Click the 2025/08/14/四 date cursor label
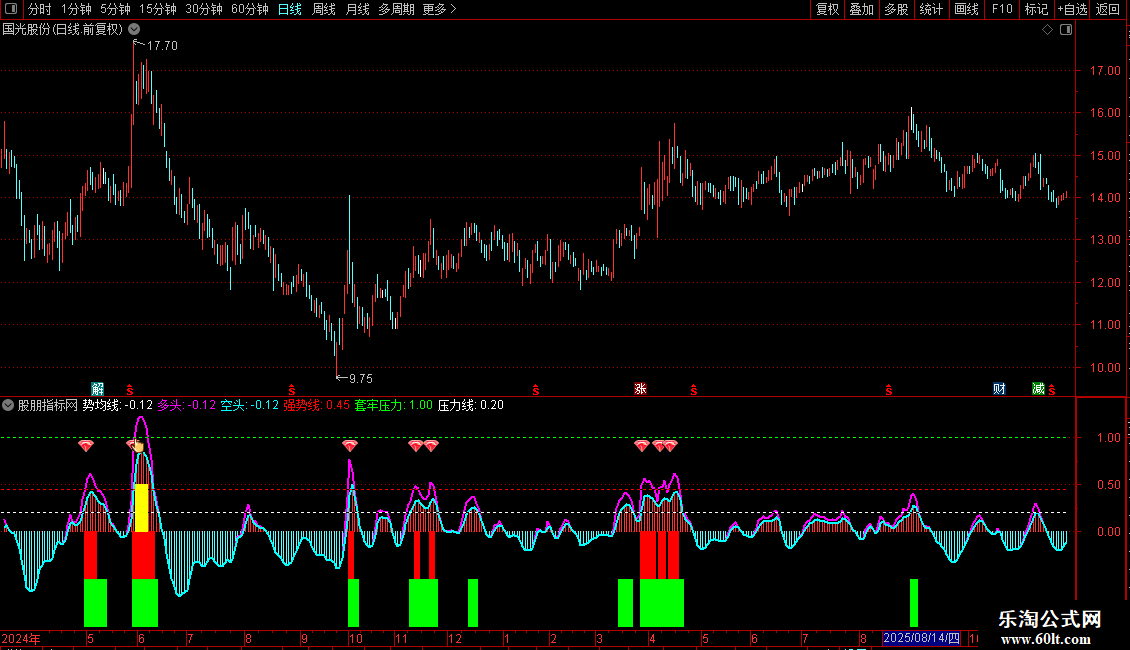 (x=921, y=638)
